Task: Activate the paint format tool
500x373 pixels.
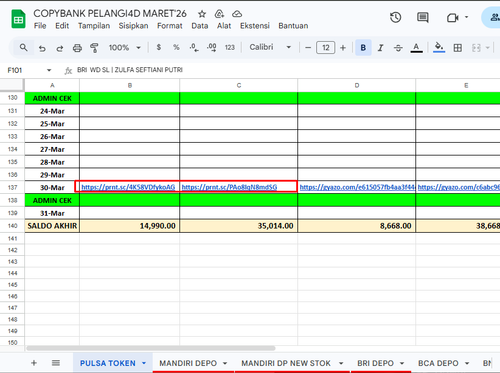Action: (x=95, y=48)
